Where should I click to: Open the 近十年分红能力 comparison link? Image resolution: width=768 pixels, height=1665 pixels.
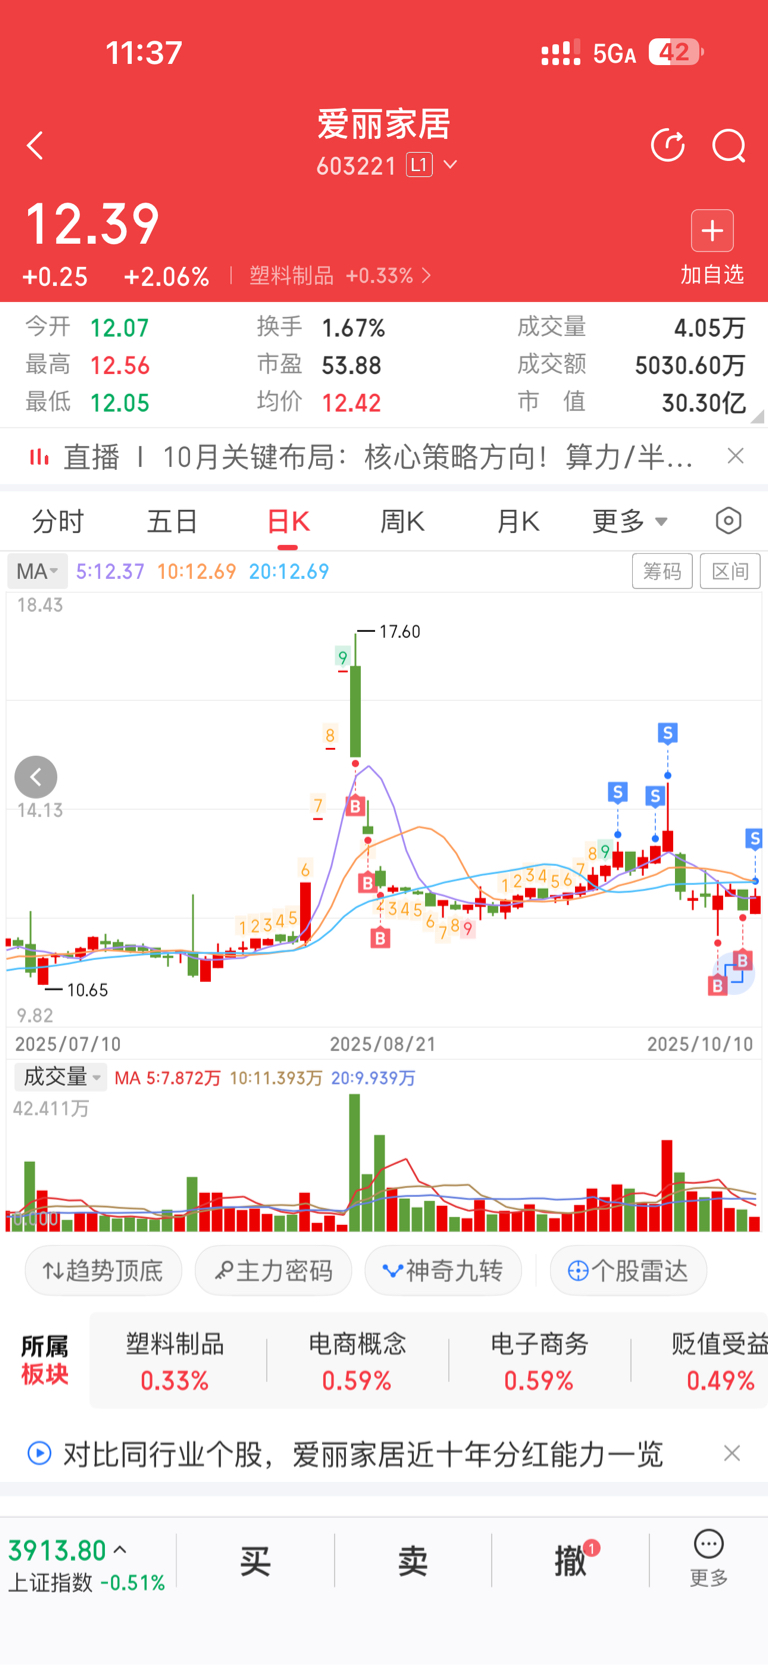click(x=363, y=1454)
